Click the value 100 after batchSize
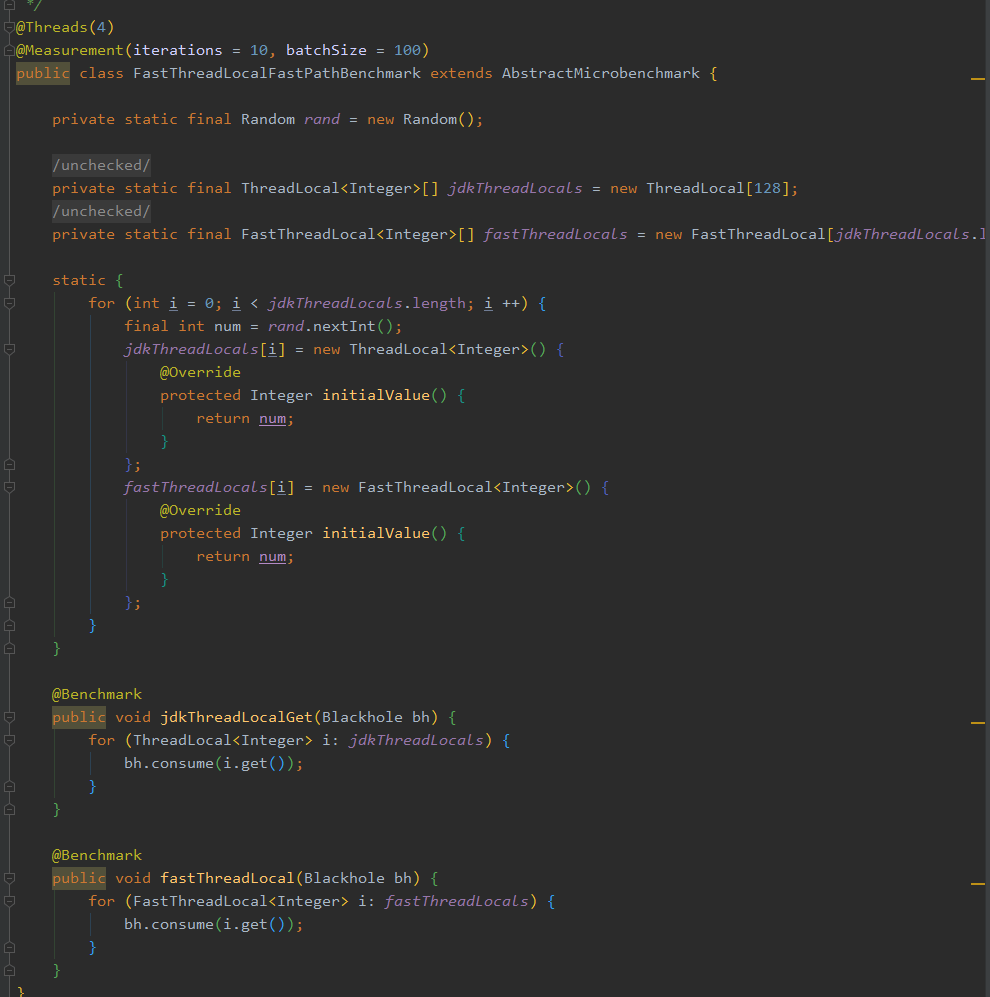The height and width of the screenshot is (997, 990). [407, 50]
